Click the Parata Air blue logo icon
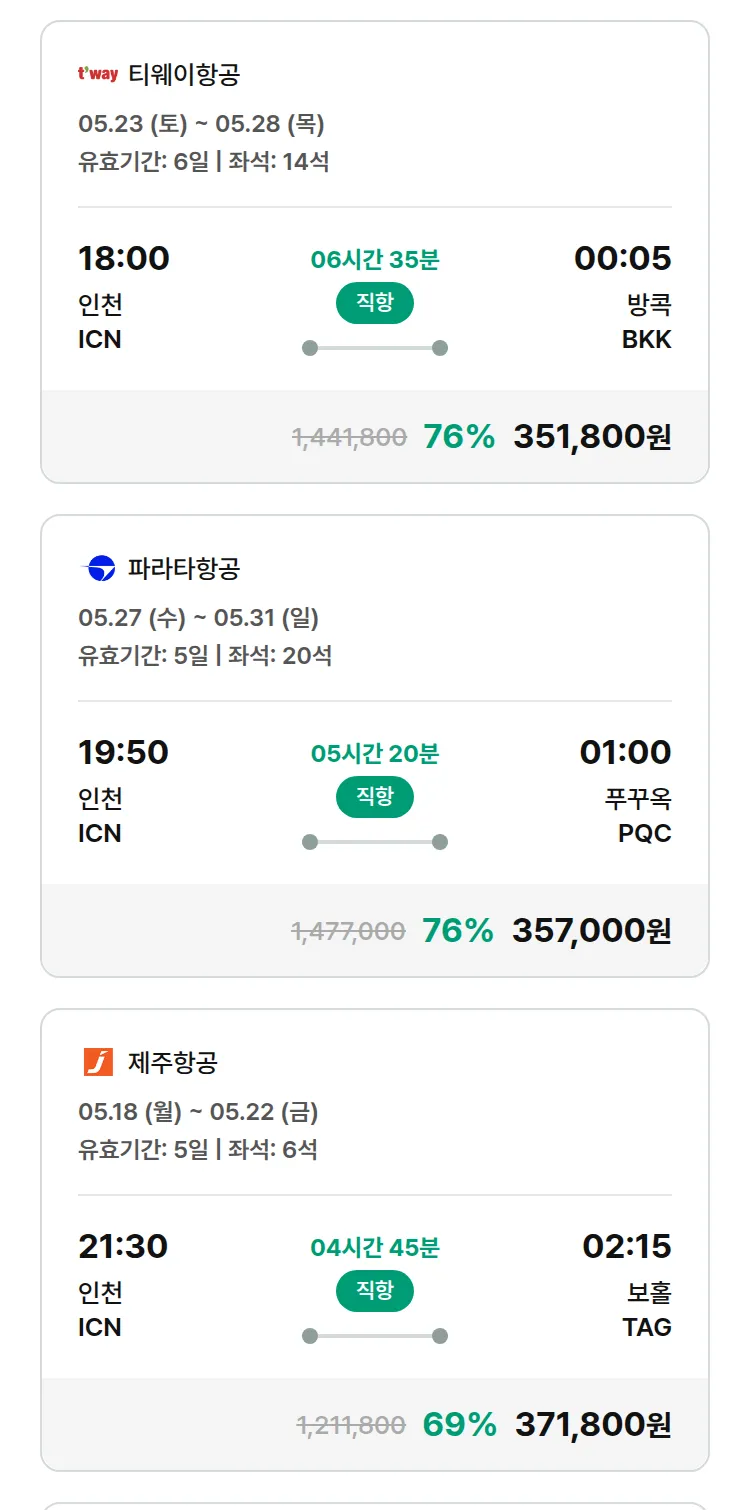Image resolution: width=750 pixels, height=1510 pixels. pos(98,568)
